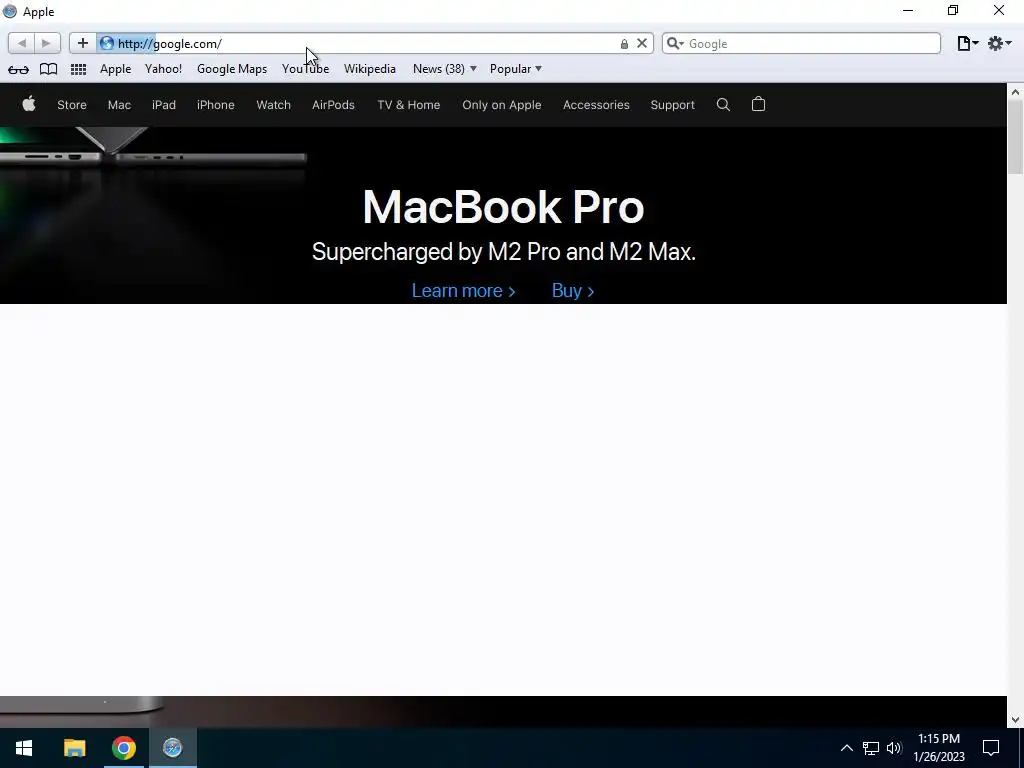Open the Accessories menu item
The width and height of the screenshot is (1024, 768).
596,104
